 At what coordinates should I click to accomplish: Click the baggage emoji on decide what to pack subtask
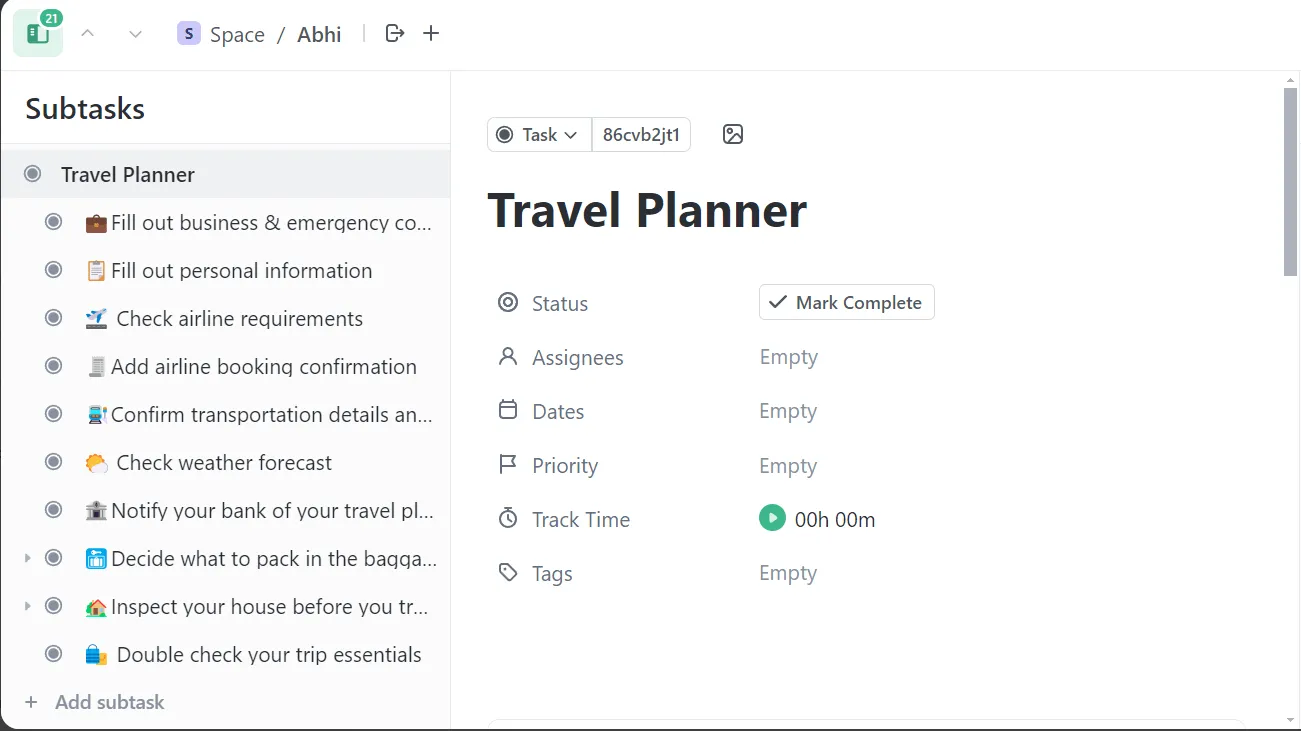[x=96, y=559]
